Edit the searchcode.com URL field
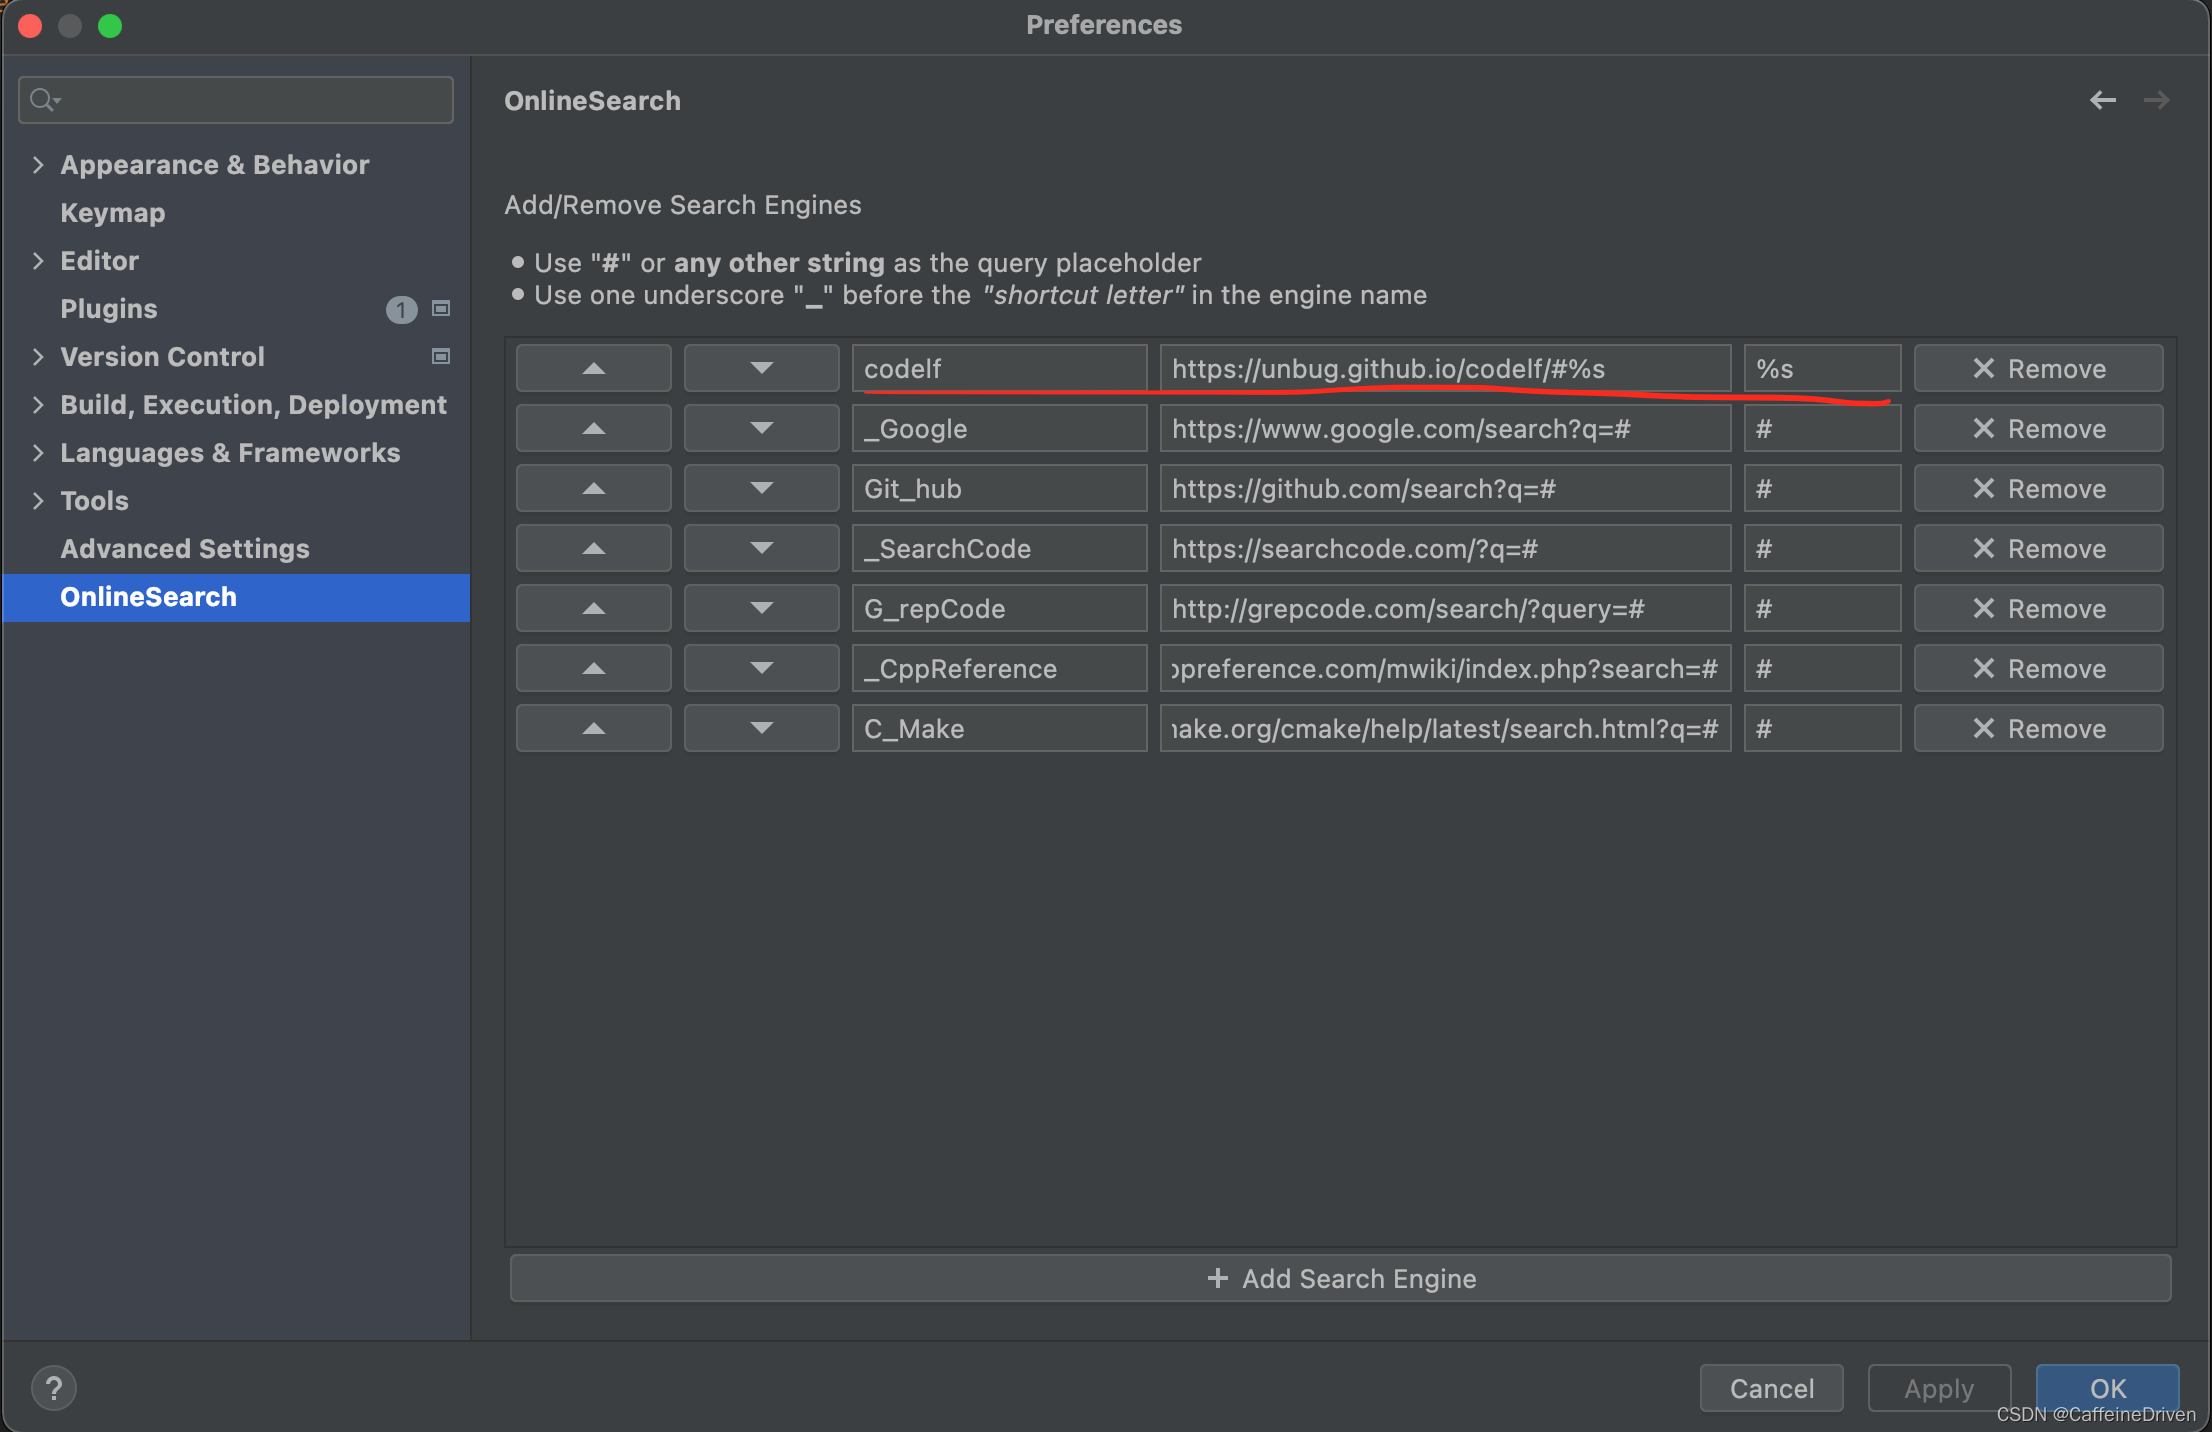This screenshot has width=2212, height=1432. [x=1445, y=548]
